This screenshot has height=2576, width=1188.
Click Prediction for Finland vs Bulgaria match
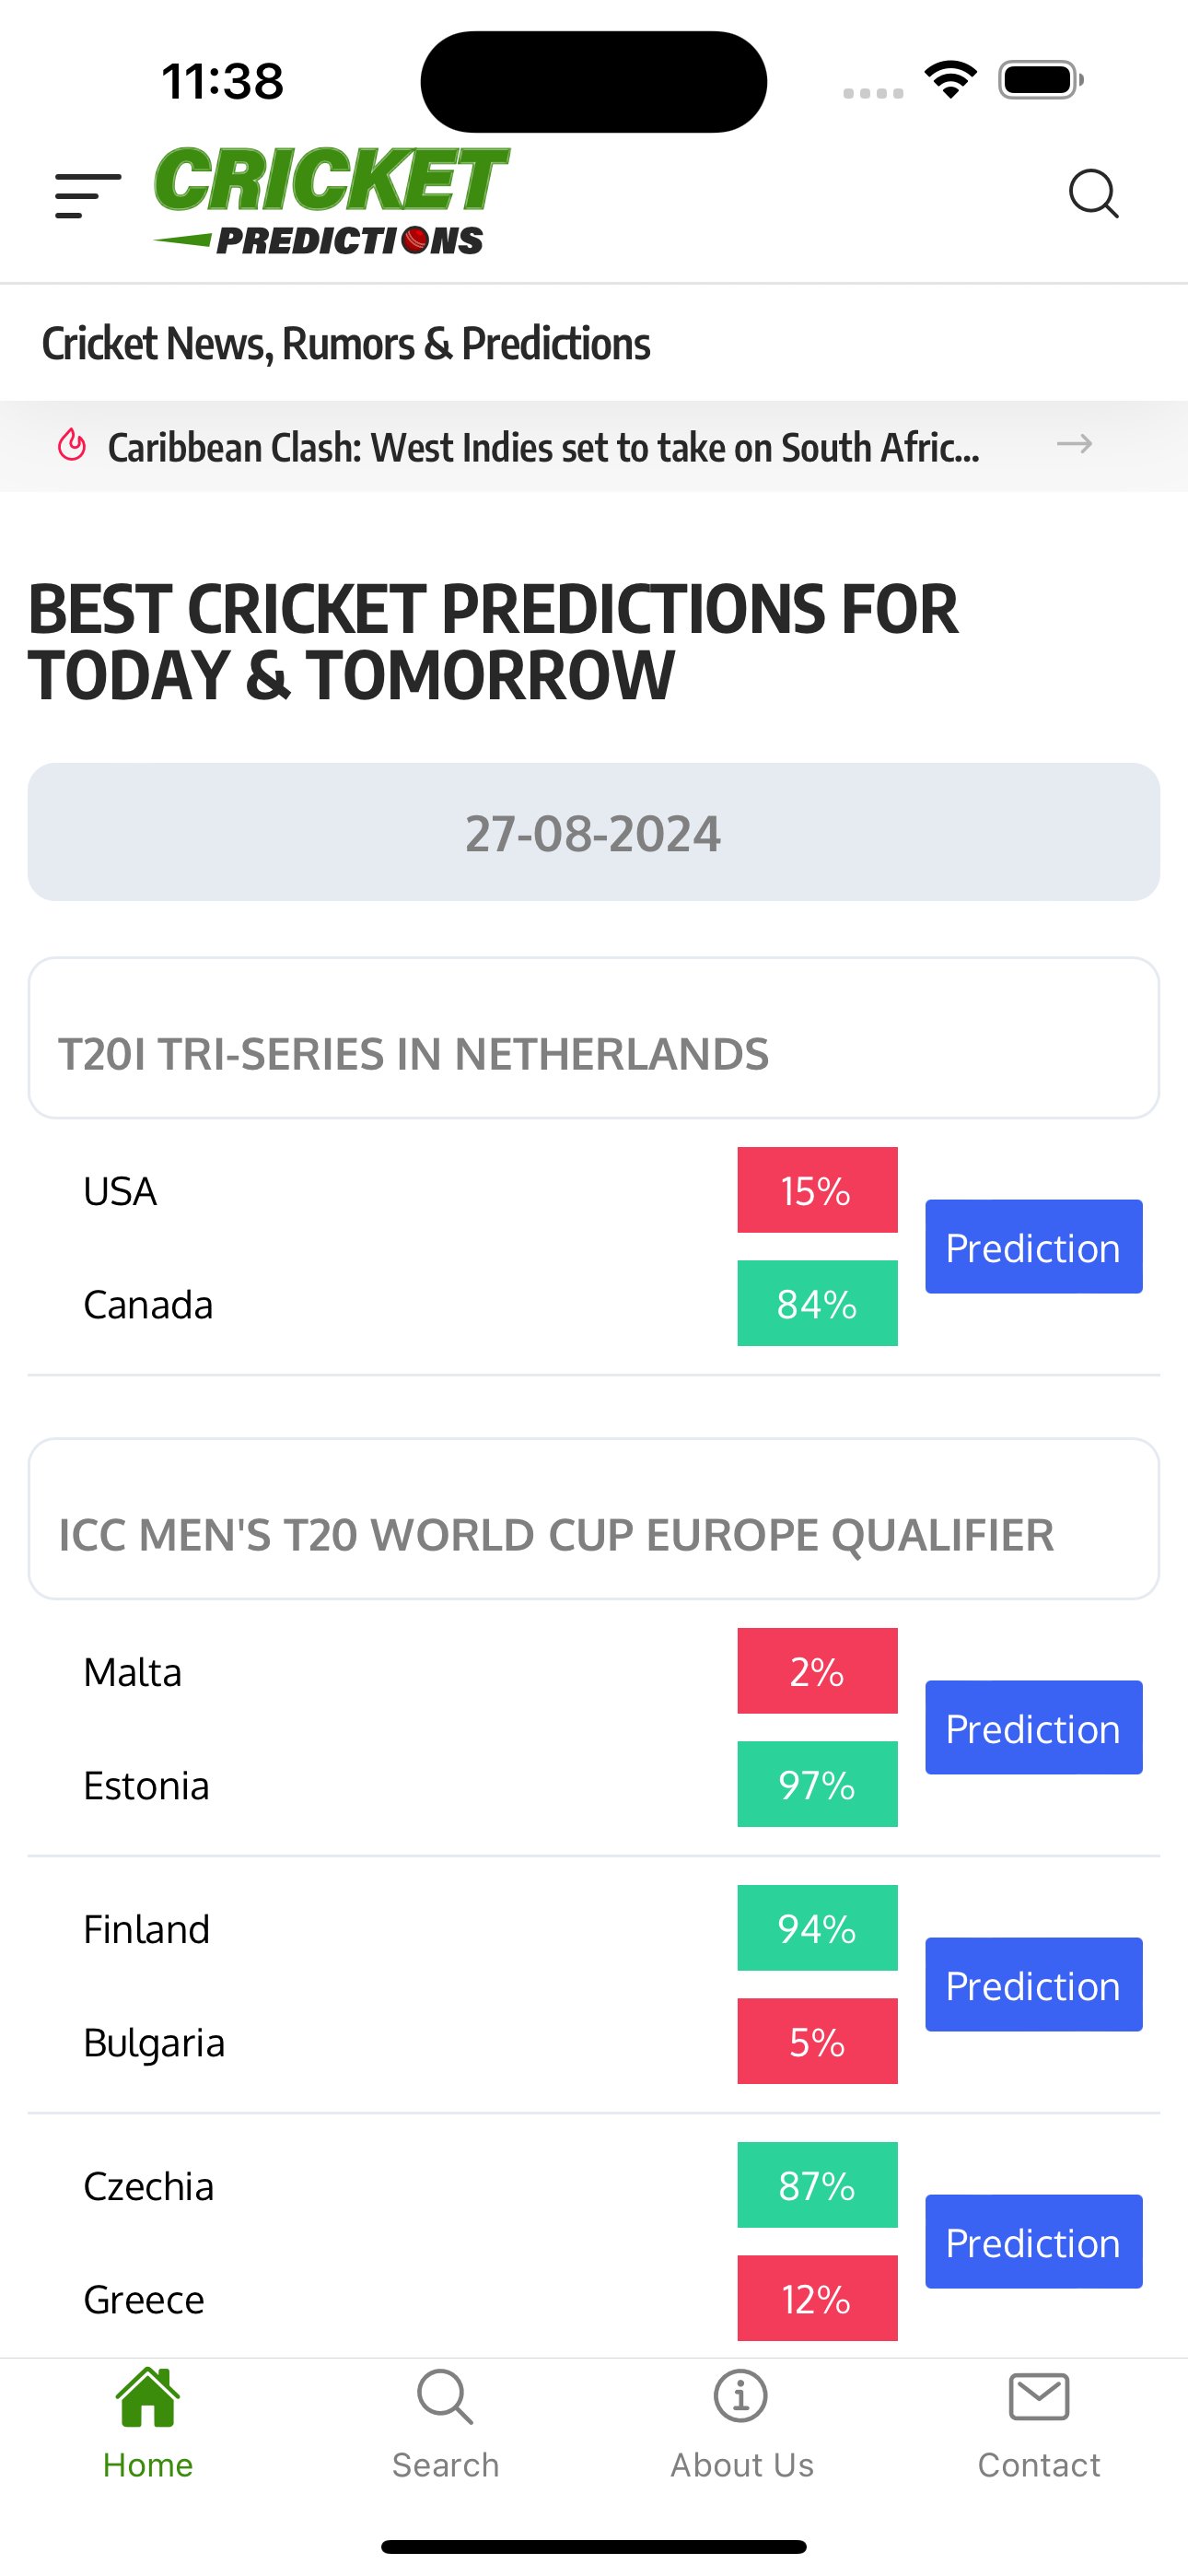tap(1033, 1985)
